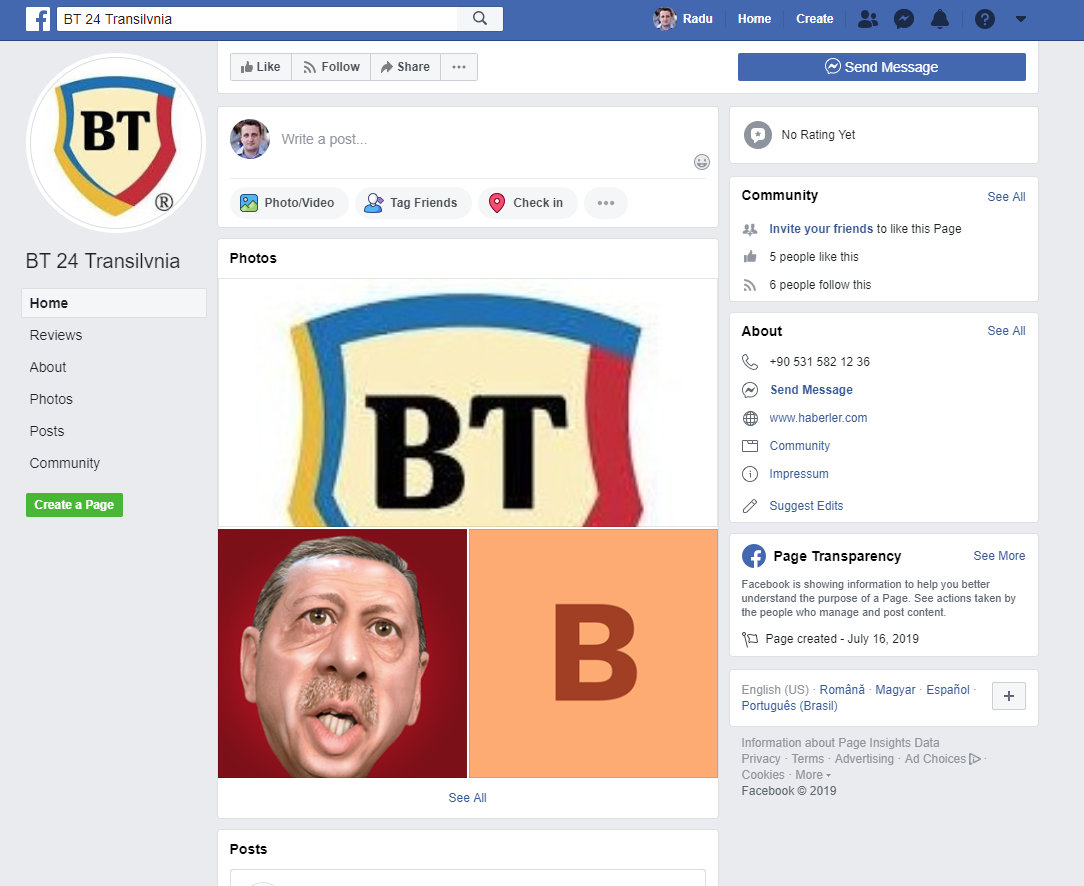Click the Impressum link
Screen dimensions: 1084x886
pyautogui.click(x=799, y=474)
